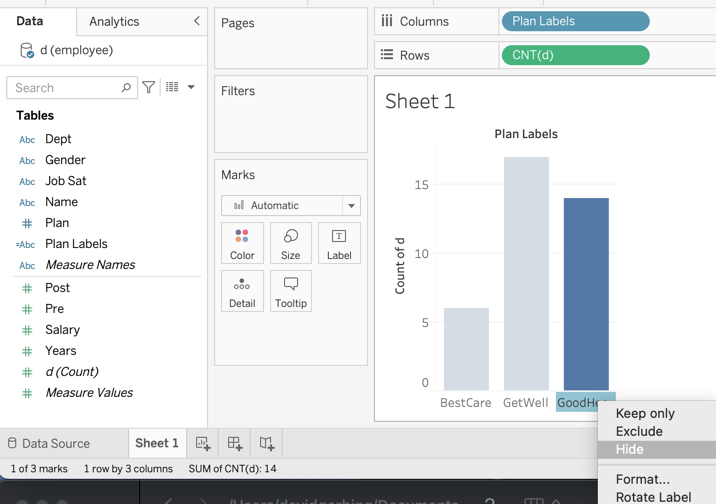Click the CNT(d) pill in Rows
Screen dimensions: 716x504
575,55
